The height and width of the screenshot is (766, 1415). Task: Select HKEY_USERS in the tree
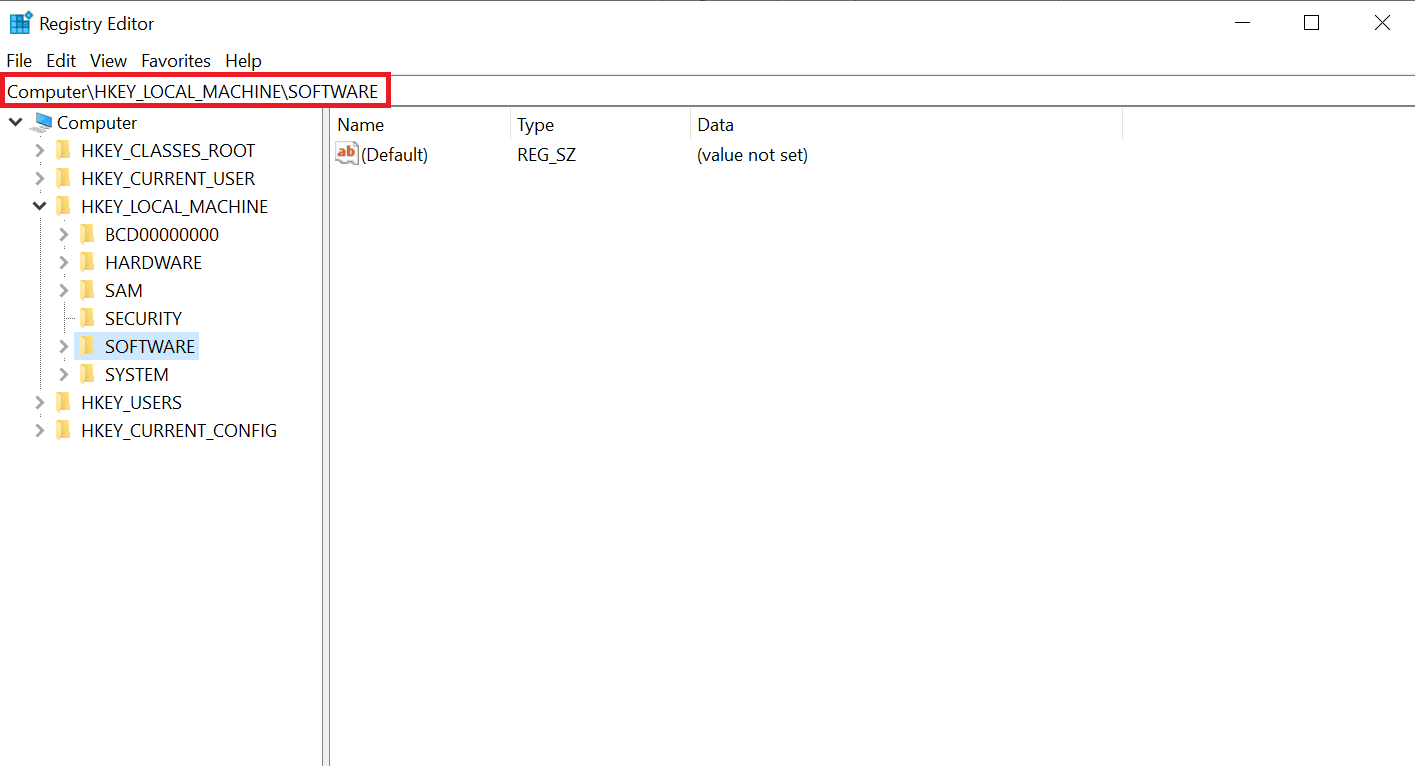(132, 403)
